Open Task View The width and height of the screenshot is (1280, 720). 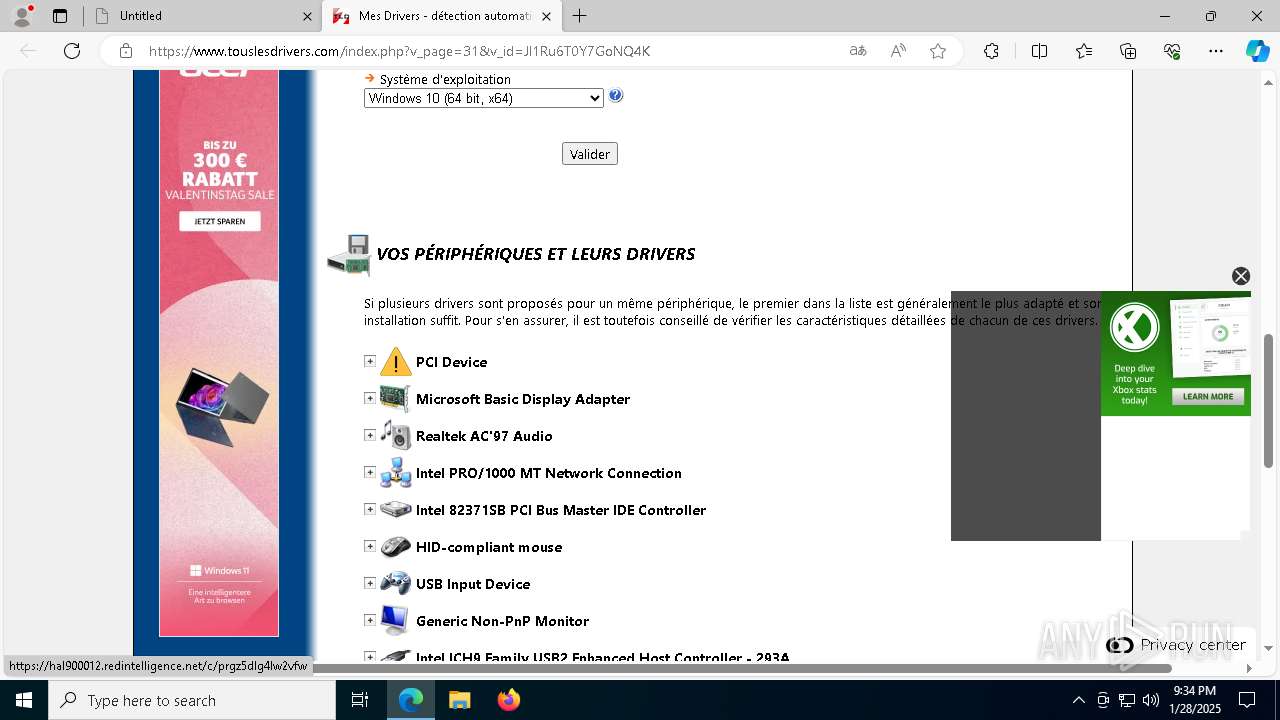[361, 700]
